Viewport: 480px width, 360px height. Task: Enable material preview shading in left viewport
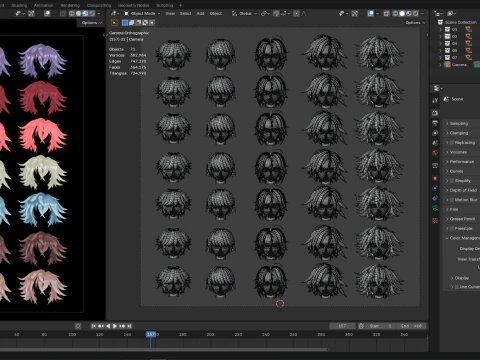85,14
